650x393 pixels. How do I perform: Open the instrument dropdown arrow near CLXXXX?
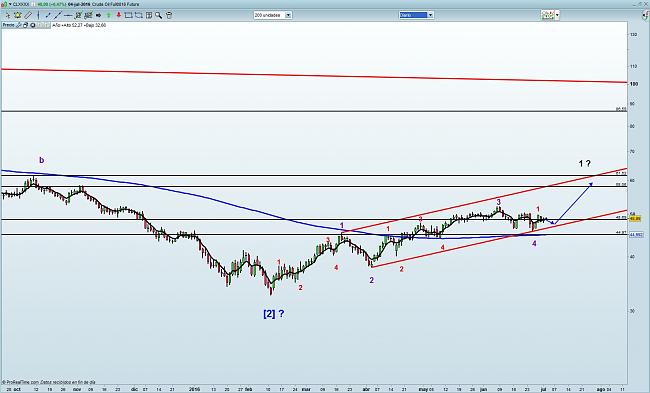coord(10,5)
